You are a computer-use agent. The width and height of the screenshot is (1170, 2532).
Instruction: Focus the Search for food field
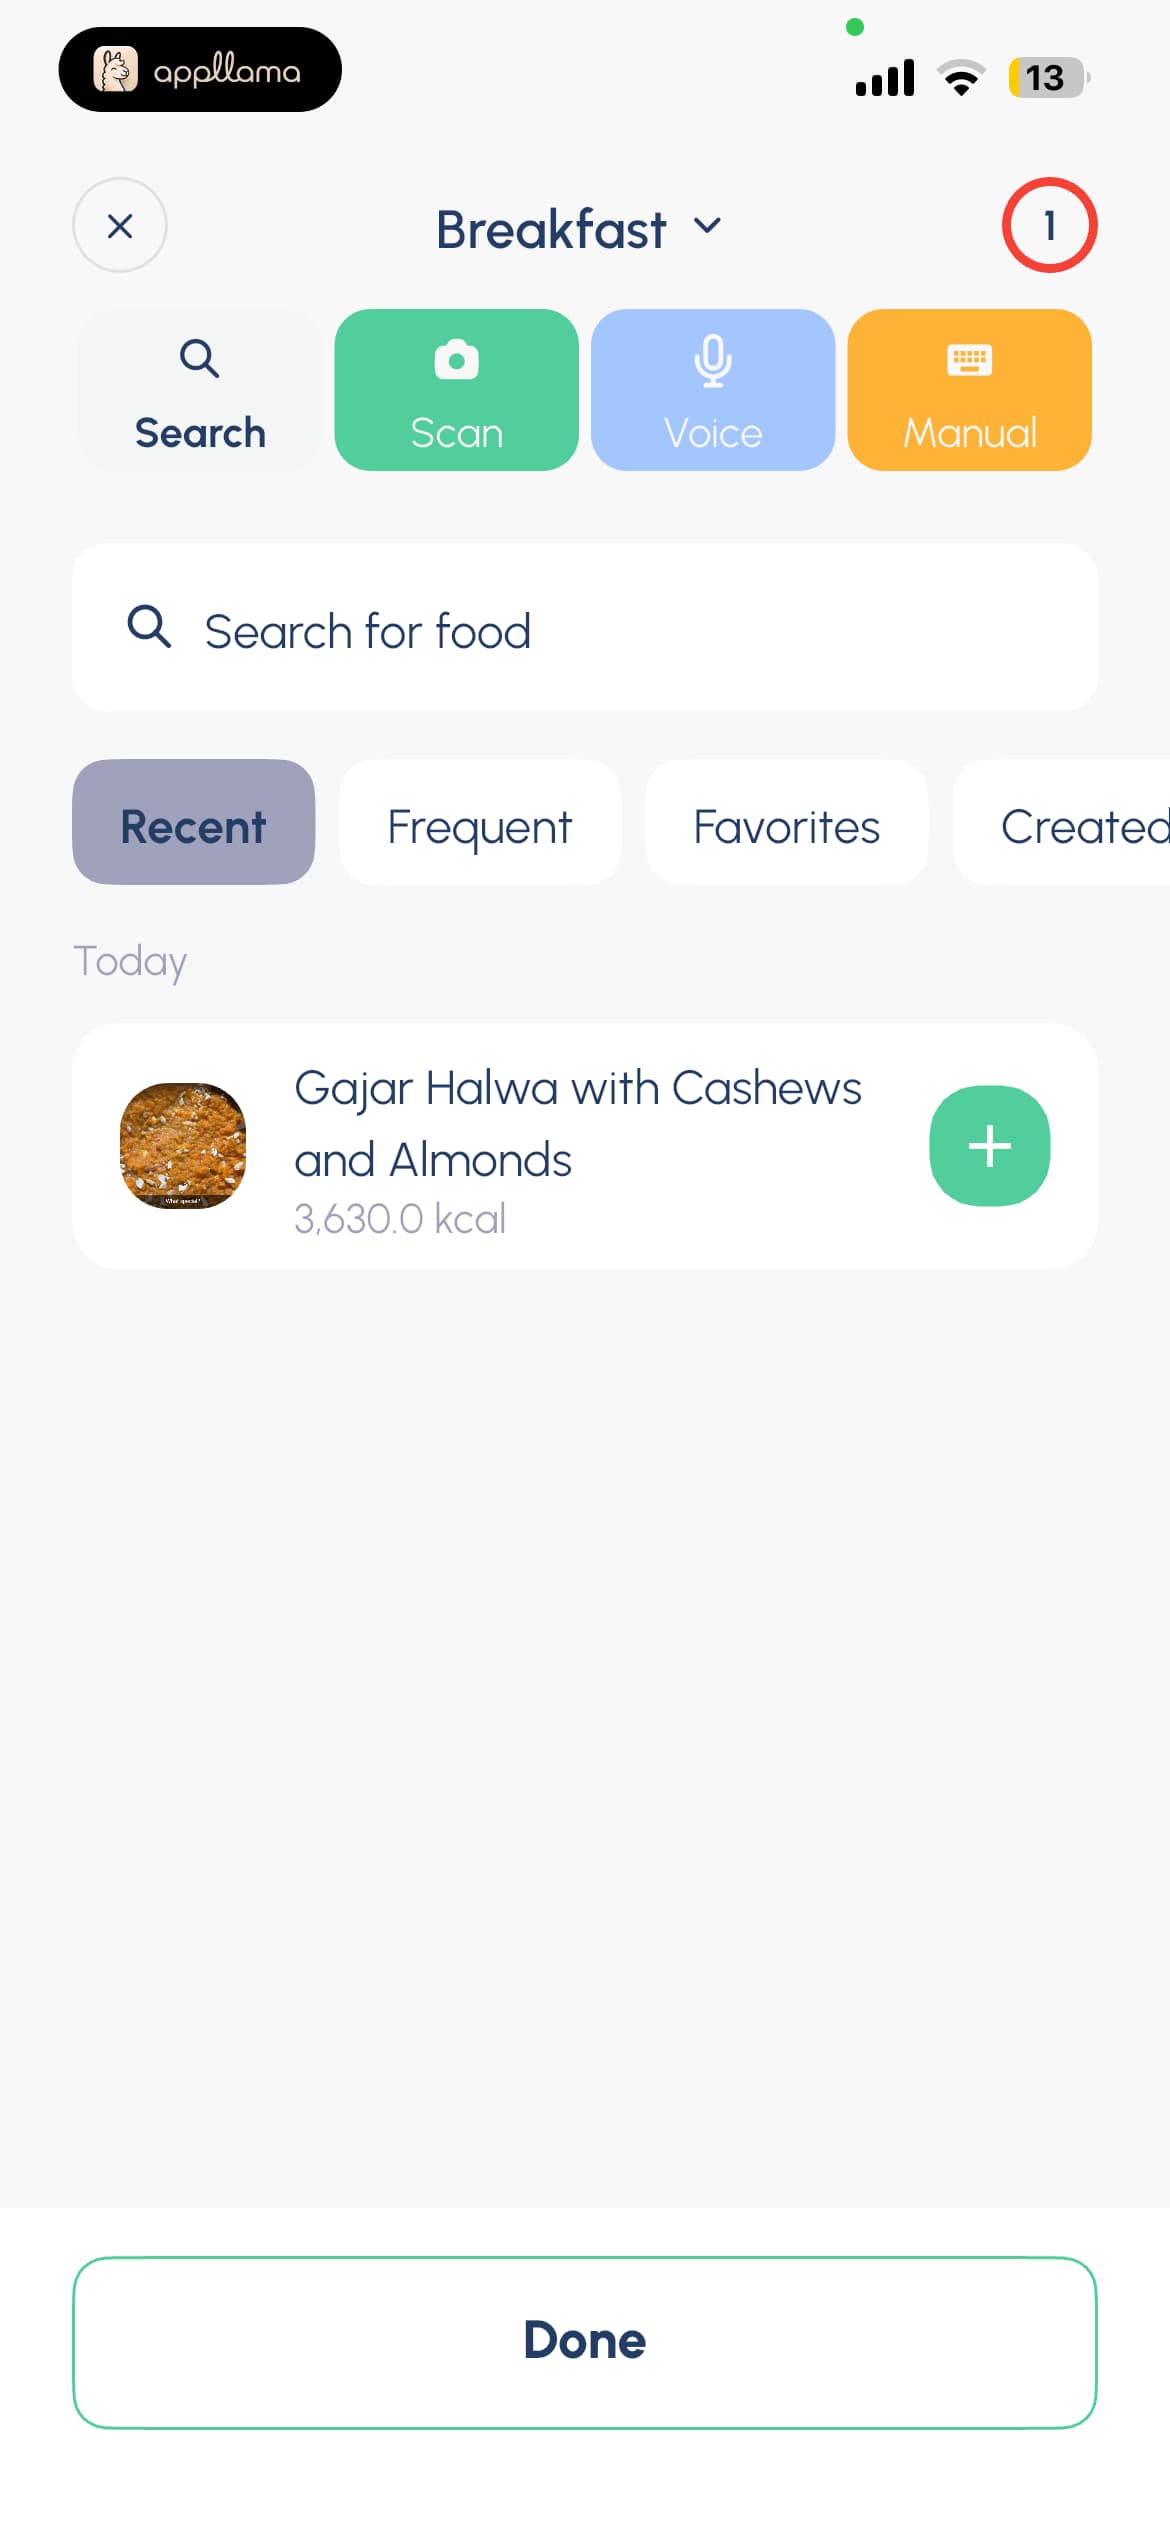pyautogui.click(x=585, y=627)
